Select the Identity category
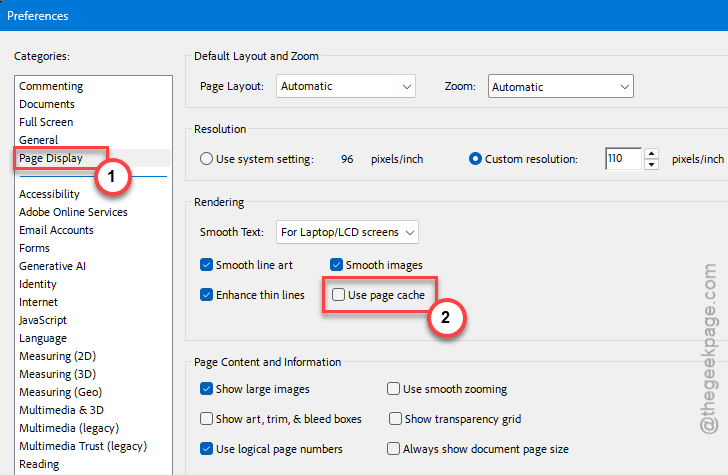Image resolution: width=728 pixels, height=475 pixels. 38,284
